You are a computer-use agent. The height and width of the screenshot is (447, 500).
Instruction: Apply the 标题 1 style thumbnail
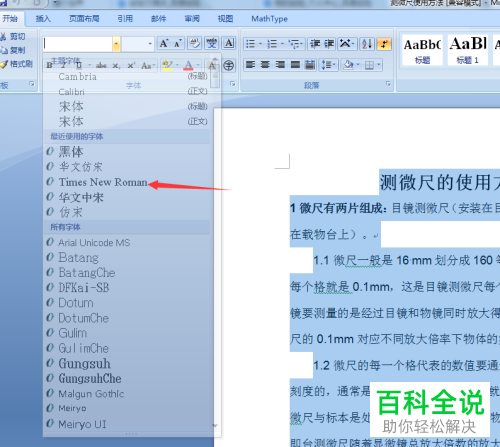(468, 50)
